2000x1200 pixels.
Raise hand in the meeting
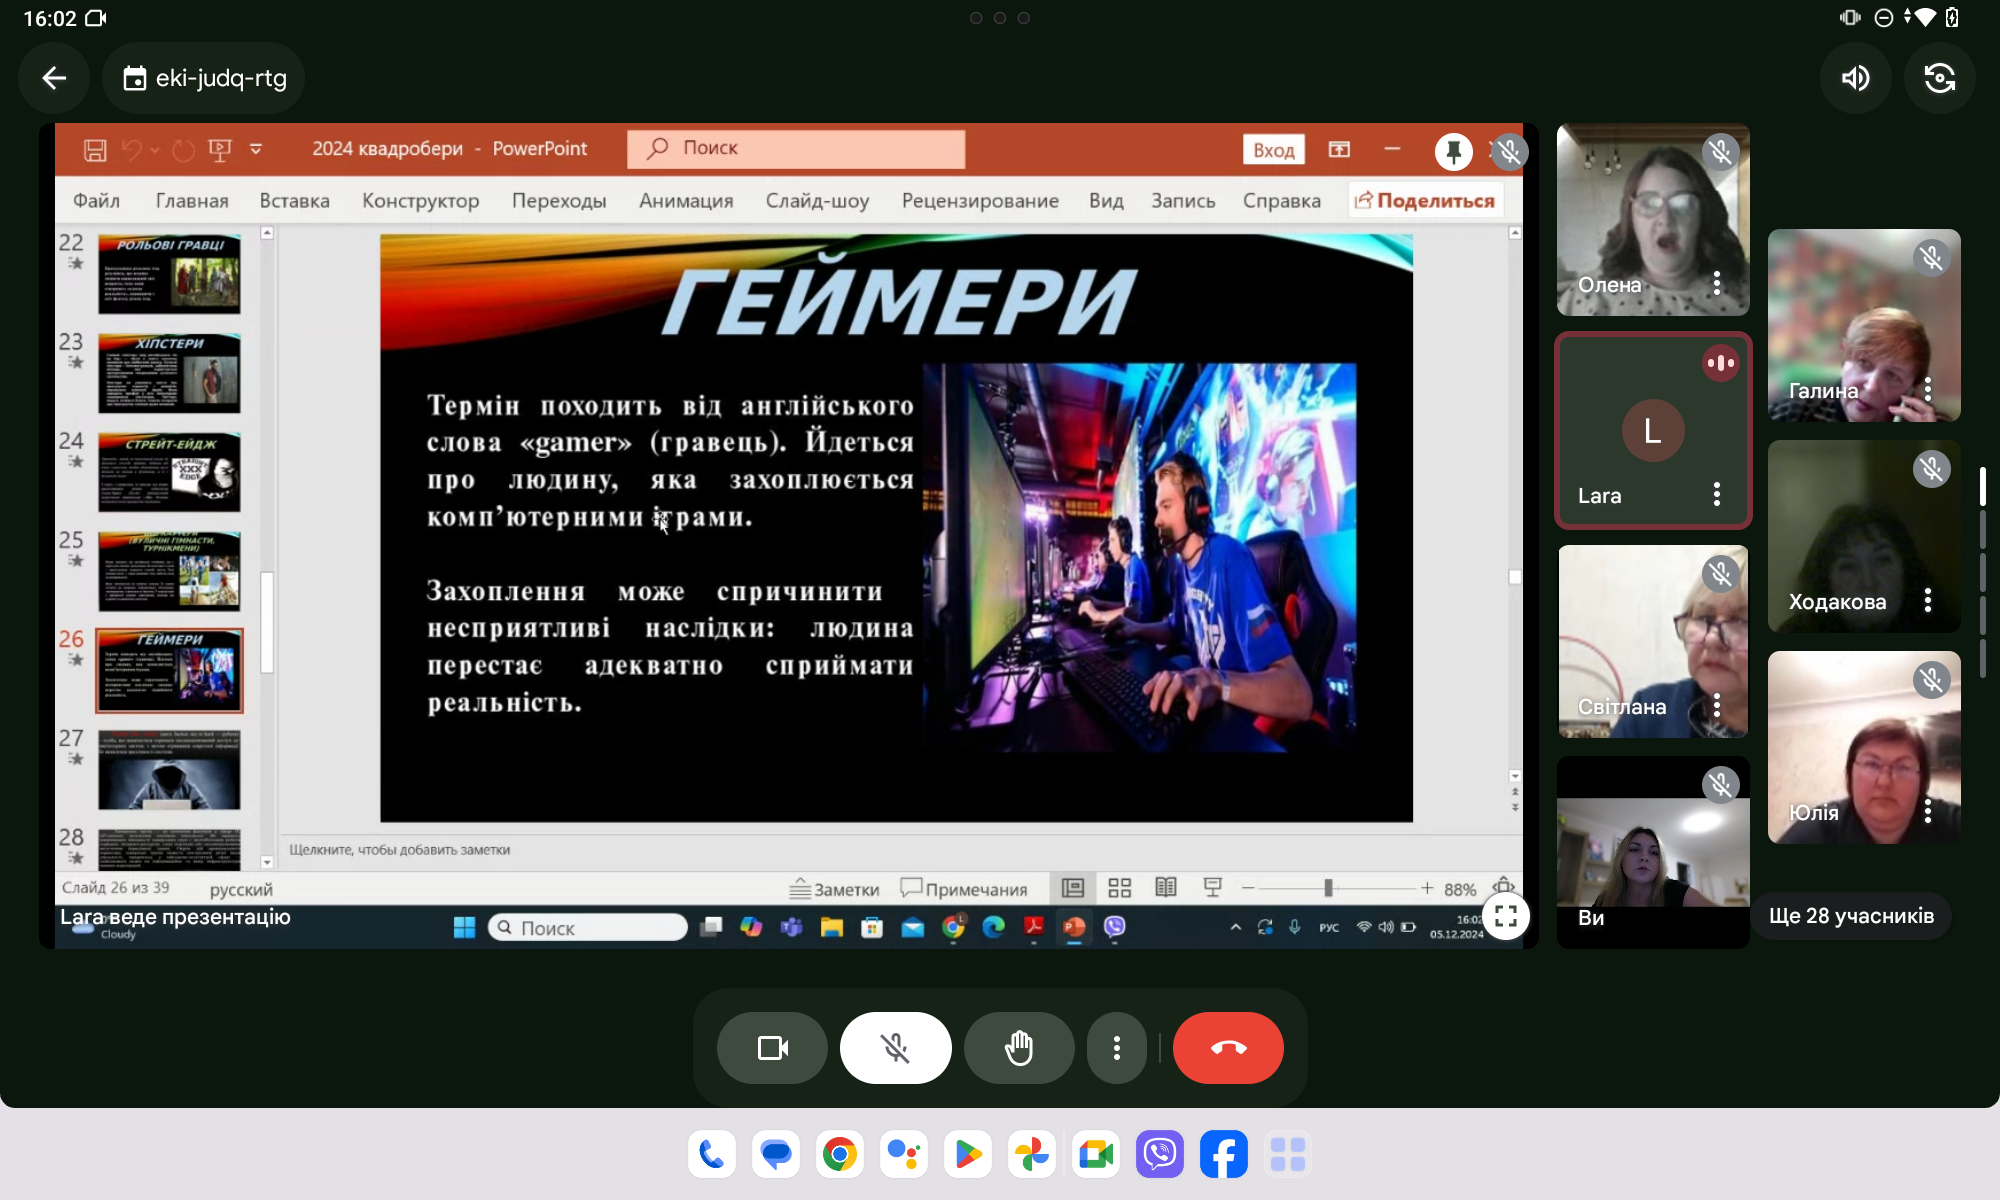point(1018,1048)
